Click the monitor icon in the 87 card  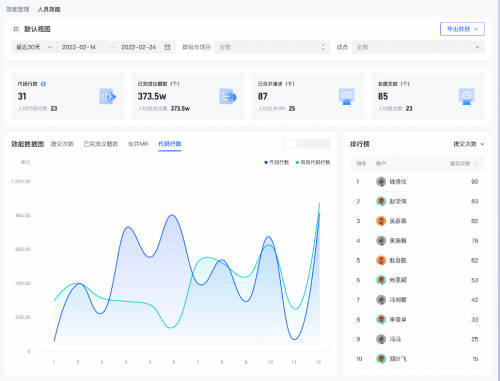(347, 97)
